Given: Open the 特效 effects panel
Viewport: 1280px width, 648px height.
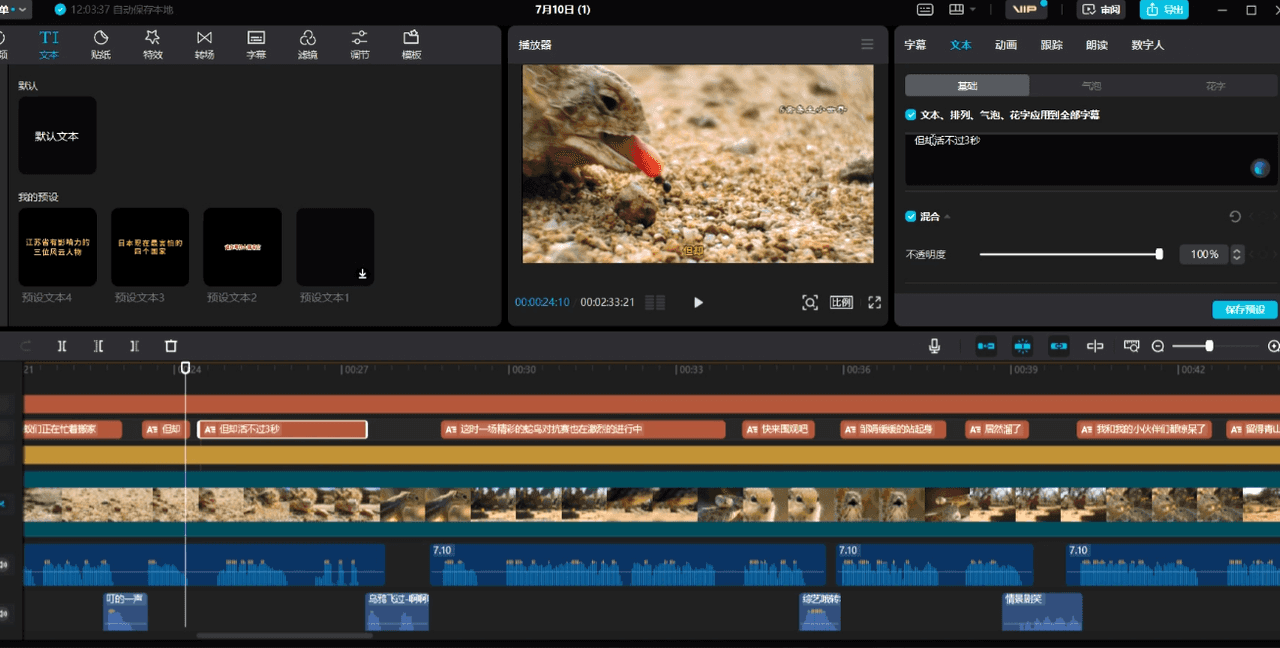Looking at the screenshot, I should click(153, 45).
